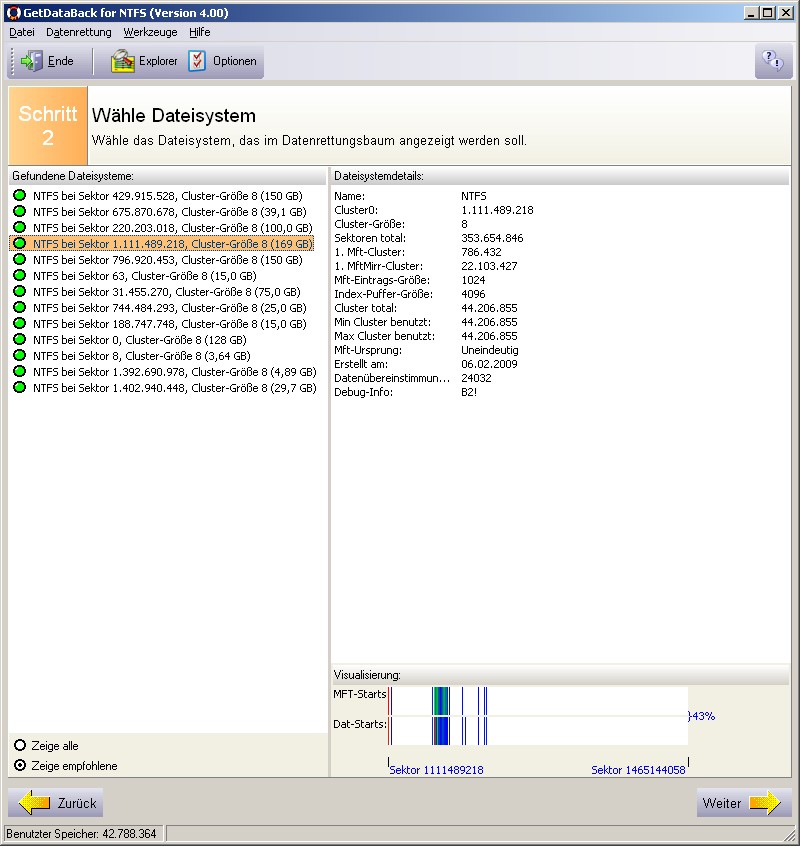Click the 'Sektoren total' value 353.654.846
800x846 pixels.
(x=492, y=238)
